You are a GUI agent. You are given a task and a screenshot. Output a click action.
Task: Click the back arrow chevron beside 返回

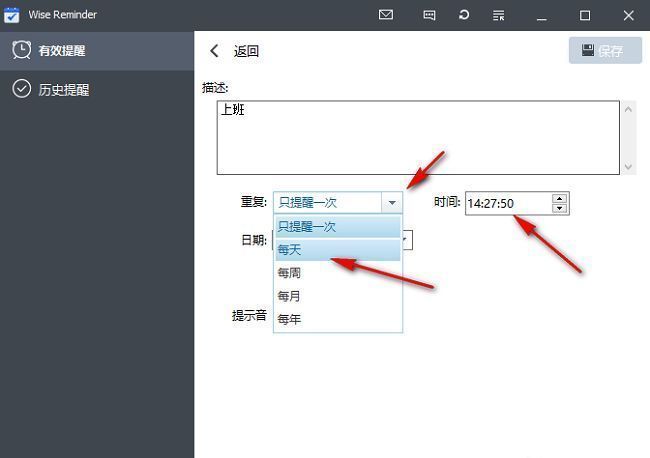(x=214, y=51)
